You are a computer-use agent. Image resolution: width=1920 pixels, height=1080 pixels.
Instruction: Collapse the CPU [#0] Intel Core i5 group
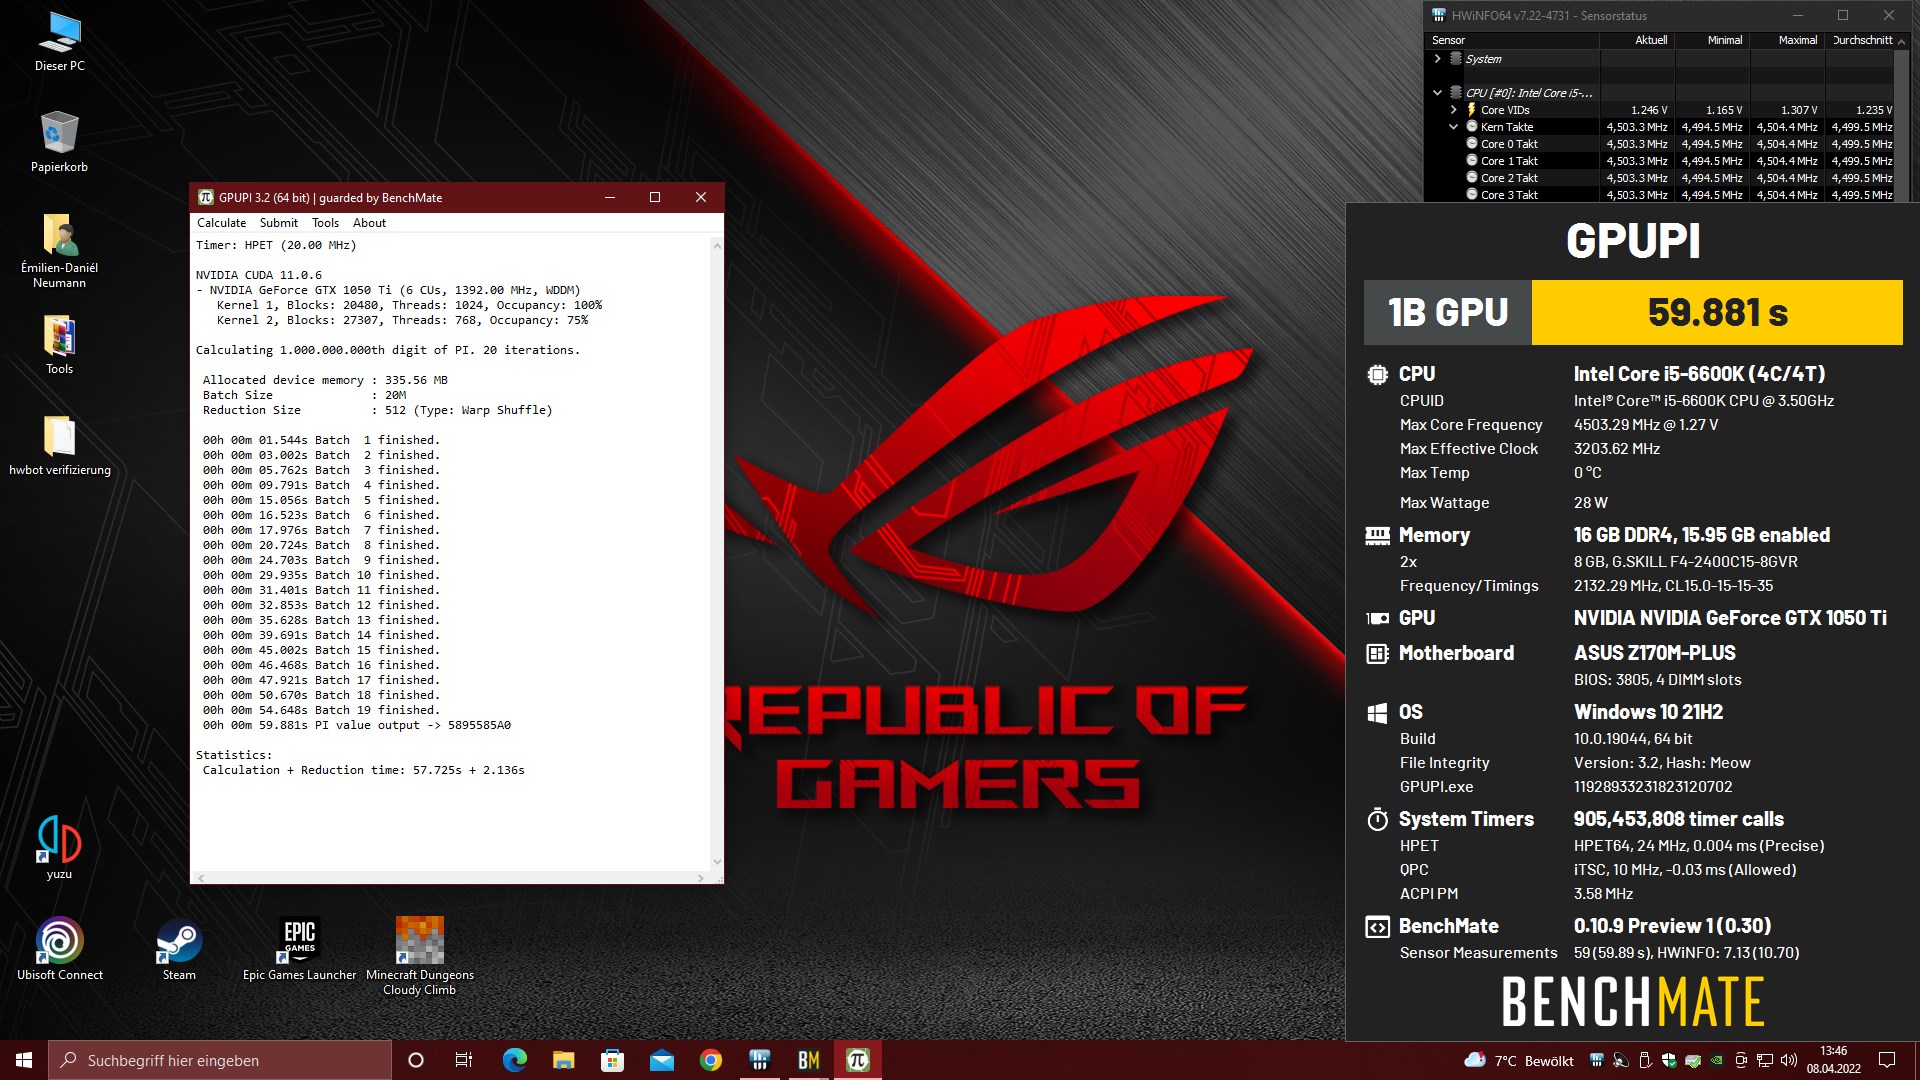coord(1438,93)
